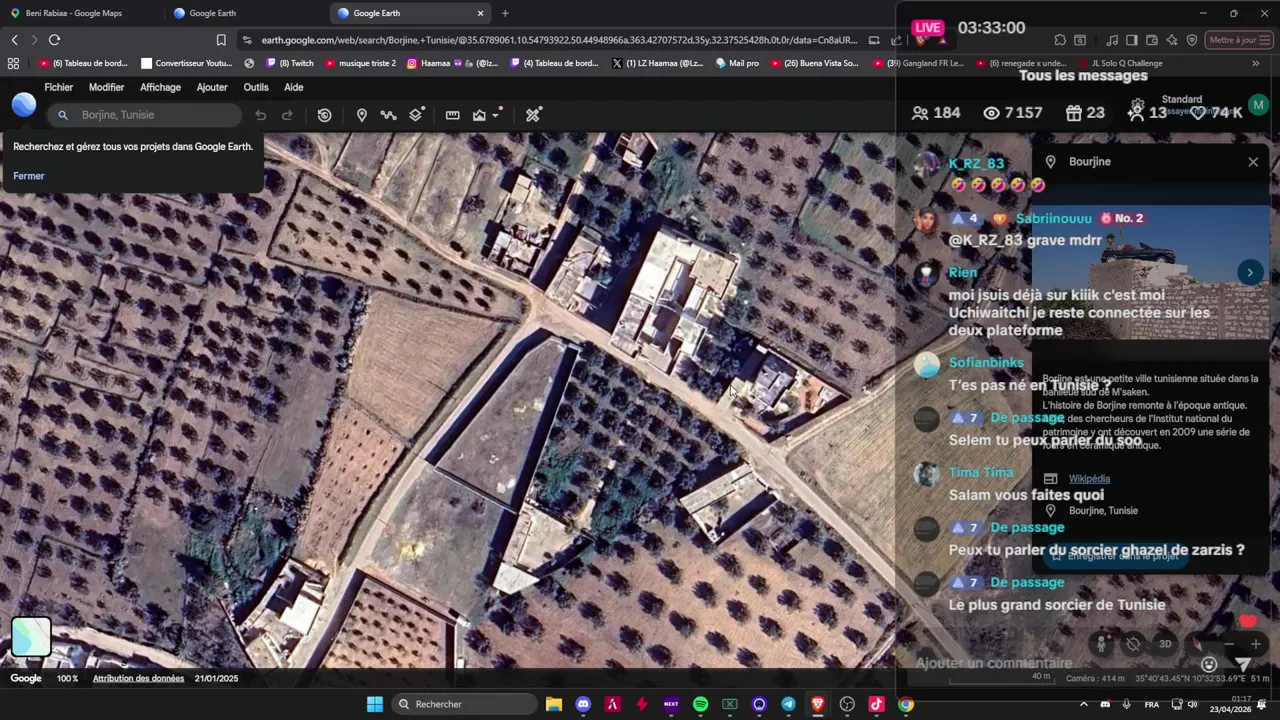Select the draw path tool
Image resolution: width=1280 pixels, height=720 pixels.
388,115
